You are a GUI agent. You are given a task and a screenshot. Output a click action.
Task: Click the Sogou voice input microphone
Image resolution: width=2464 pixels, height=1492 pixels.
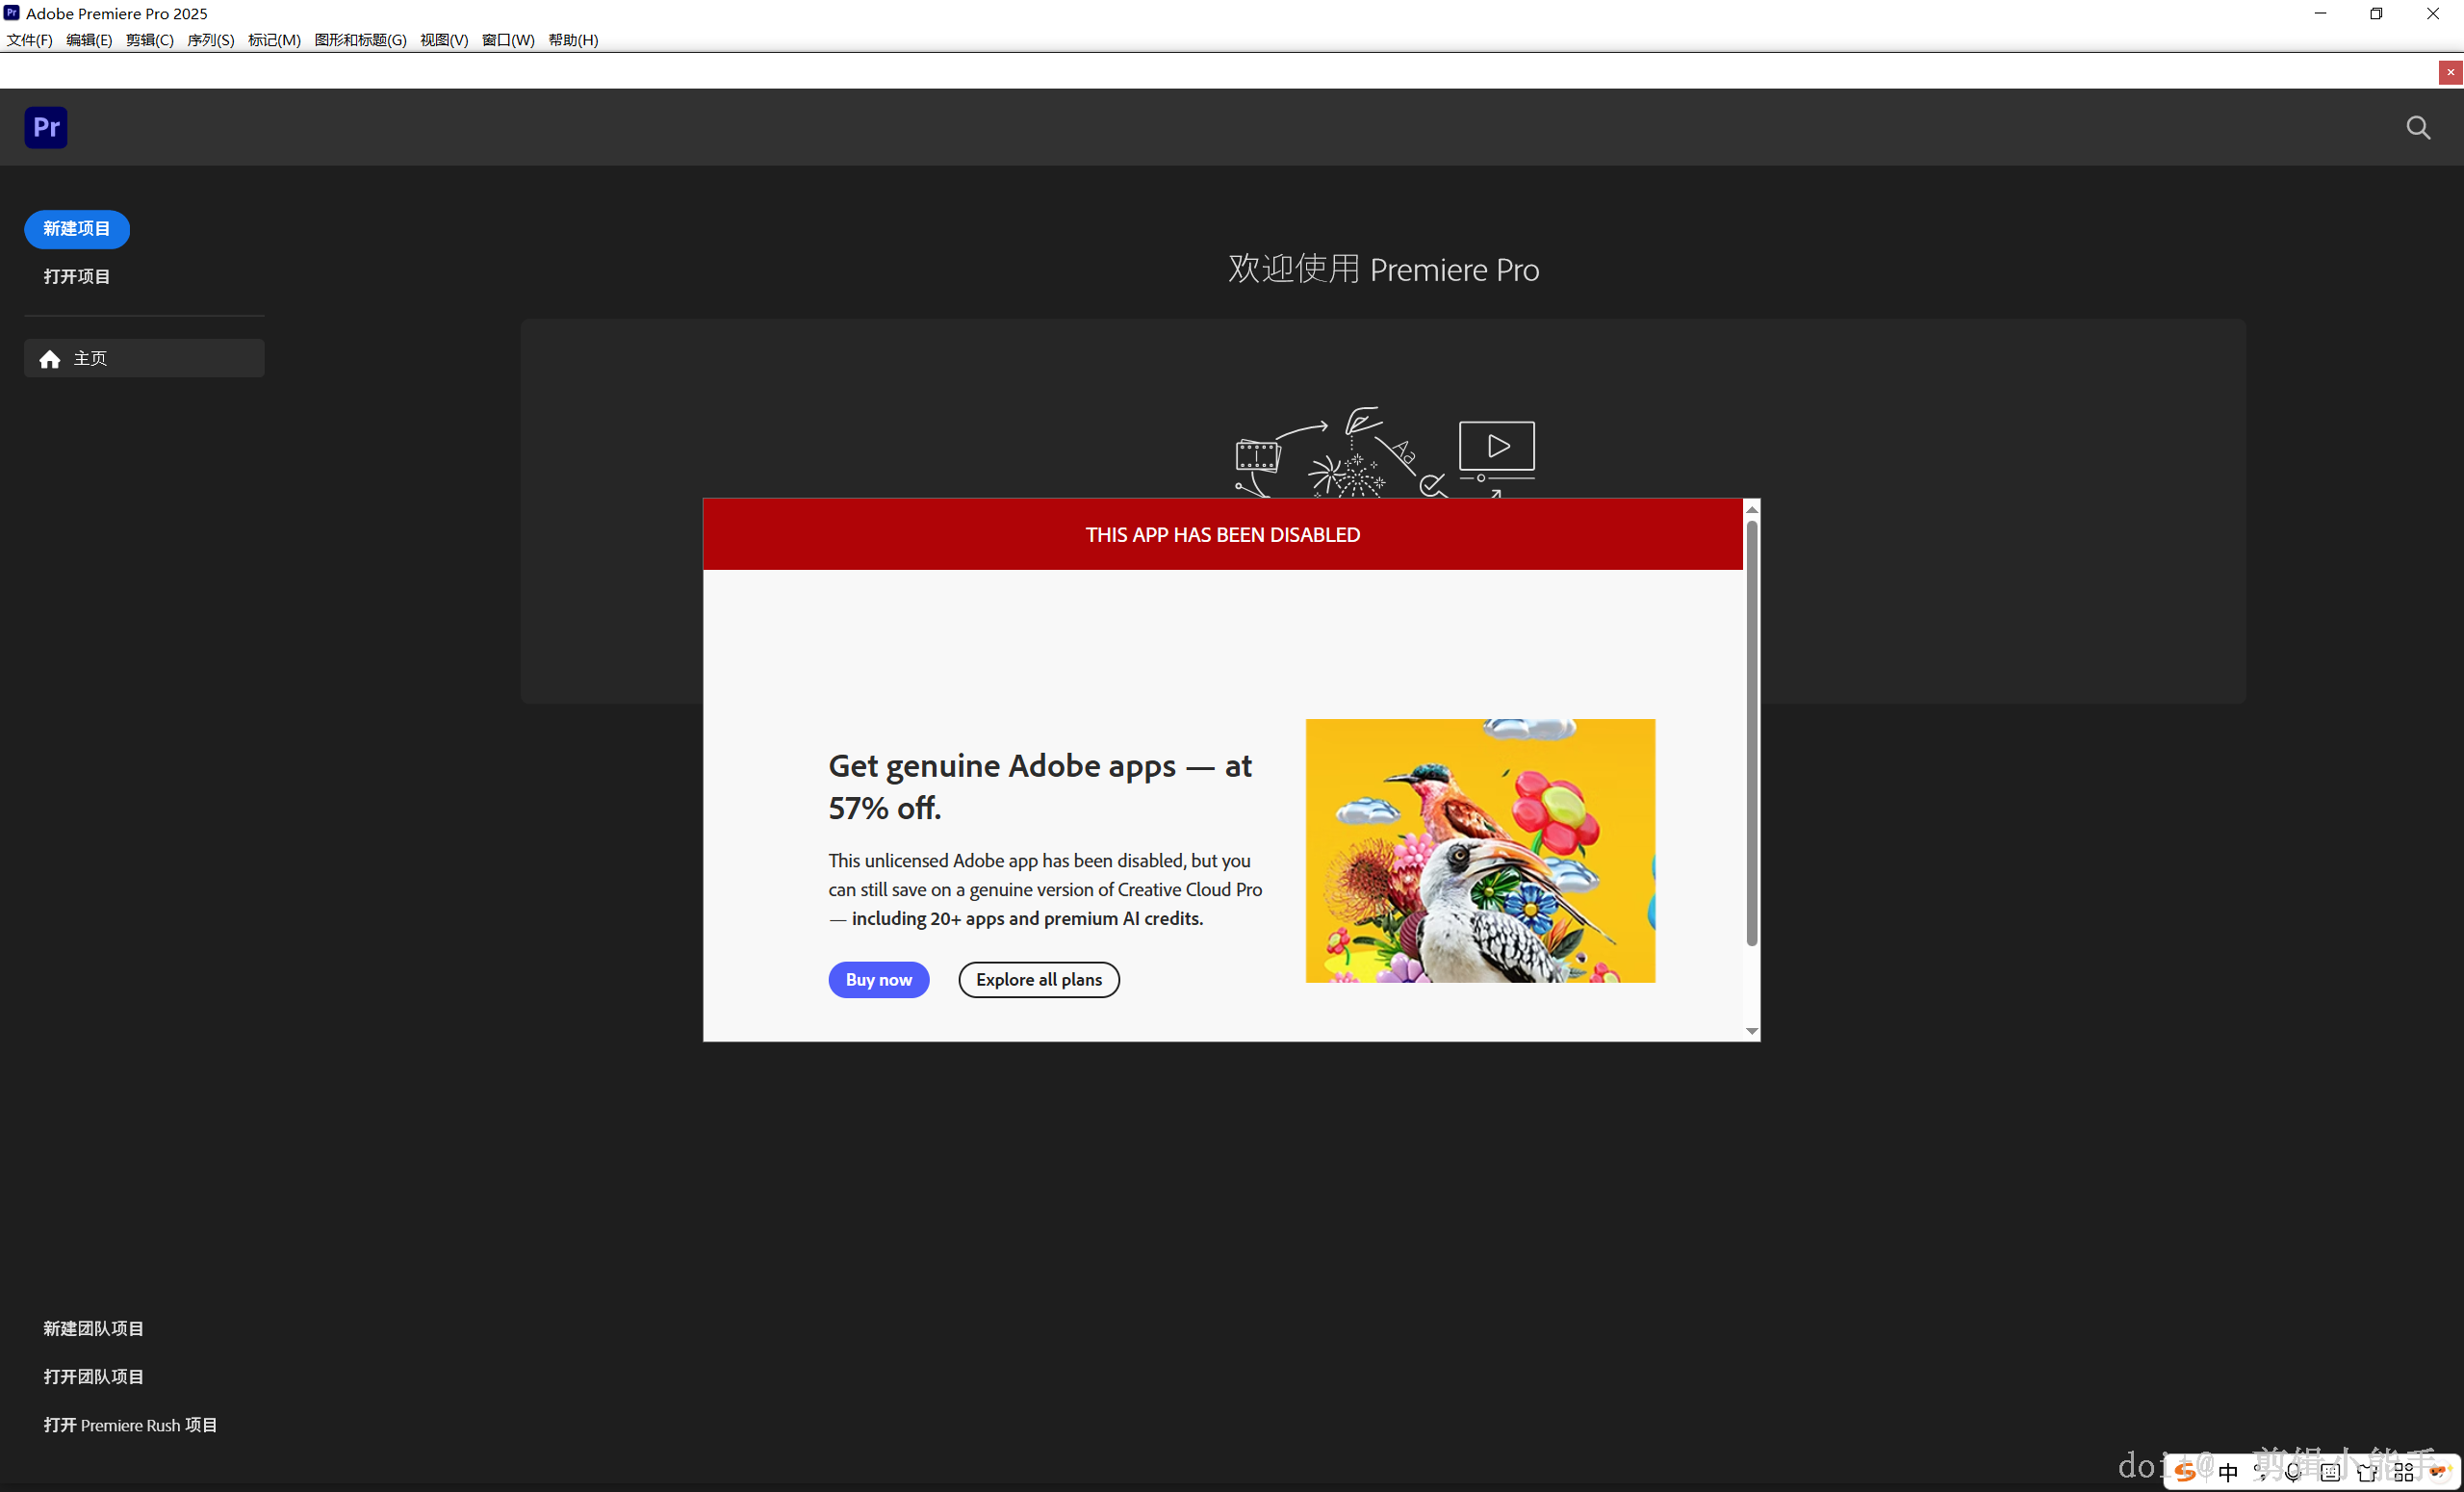pyautogui.click(x=2294, y=1471)
